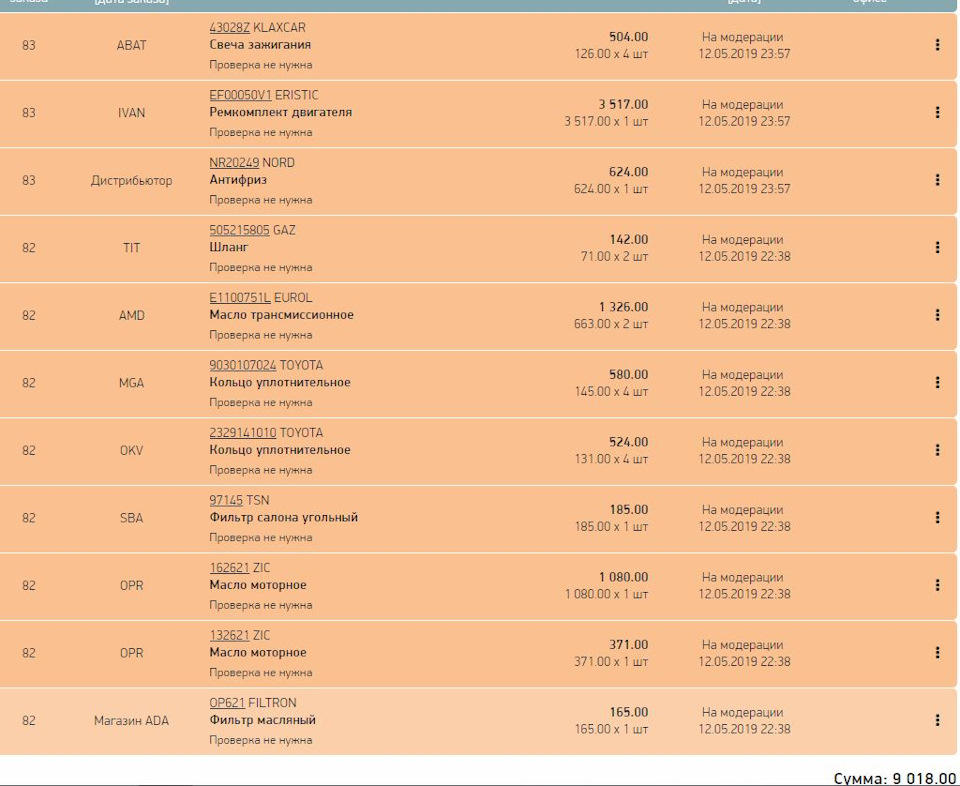This screenshot has height=786, width=960.
Task: Click supplier OKV
Action: (131, 451)
